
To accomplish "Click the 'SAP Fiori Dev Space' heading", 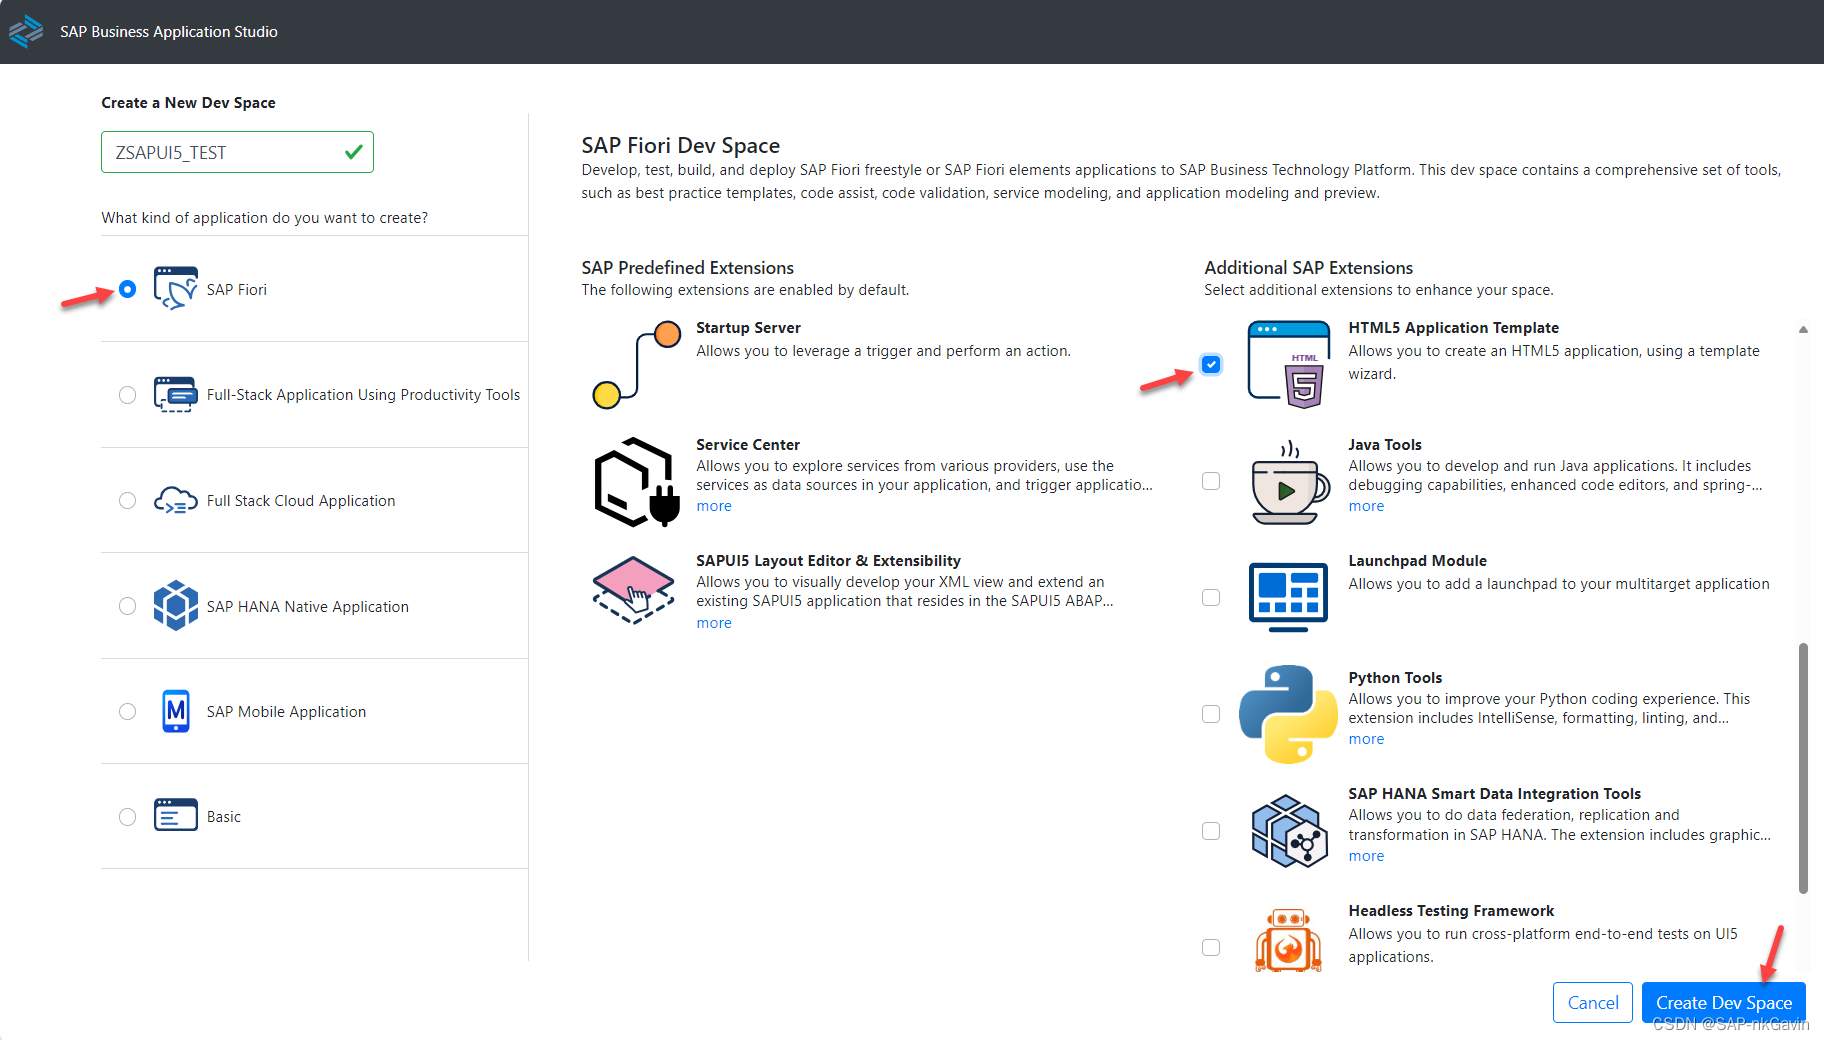I will (x=680, y=145).
